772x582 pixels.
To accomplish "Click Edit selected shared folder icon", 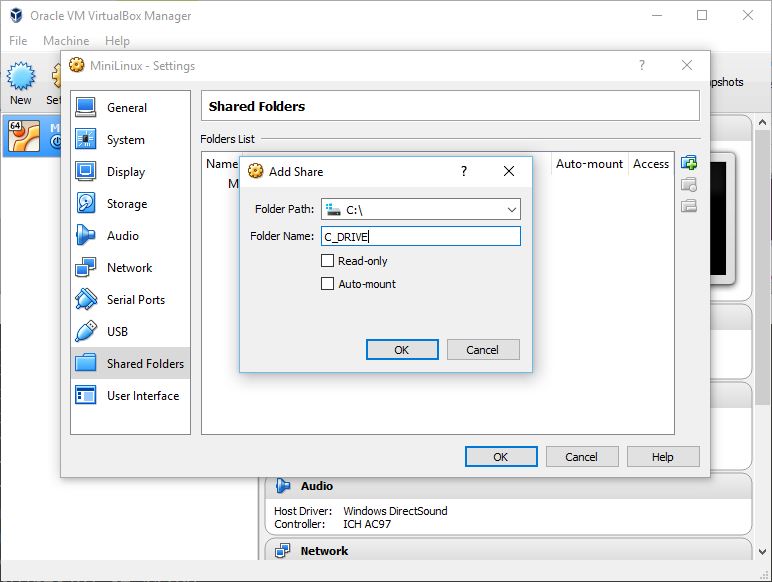I will coord(689,185).
